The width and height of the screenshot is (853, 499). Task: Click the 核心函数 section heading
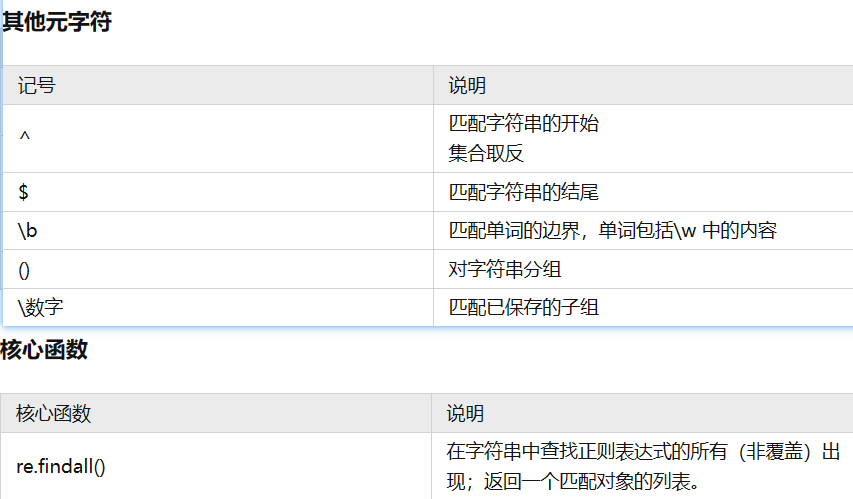pos(44,349)
